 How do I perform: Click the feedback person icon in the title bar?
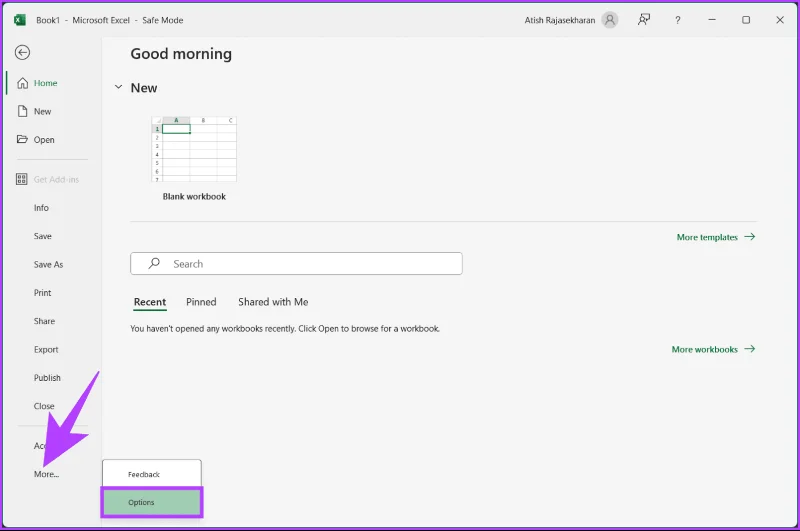pos(644,20)
